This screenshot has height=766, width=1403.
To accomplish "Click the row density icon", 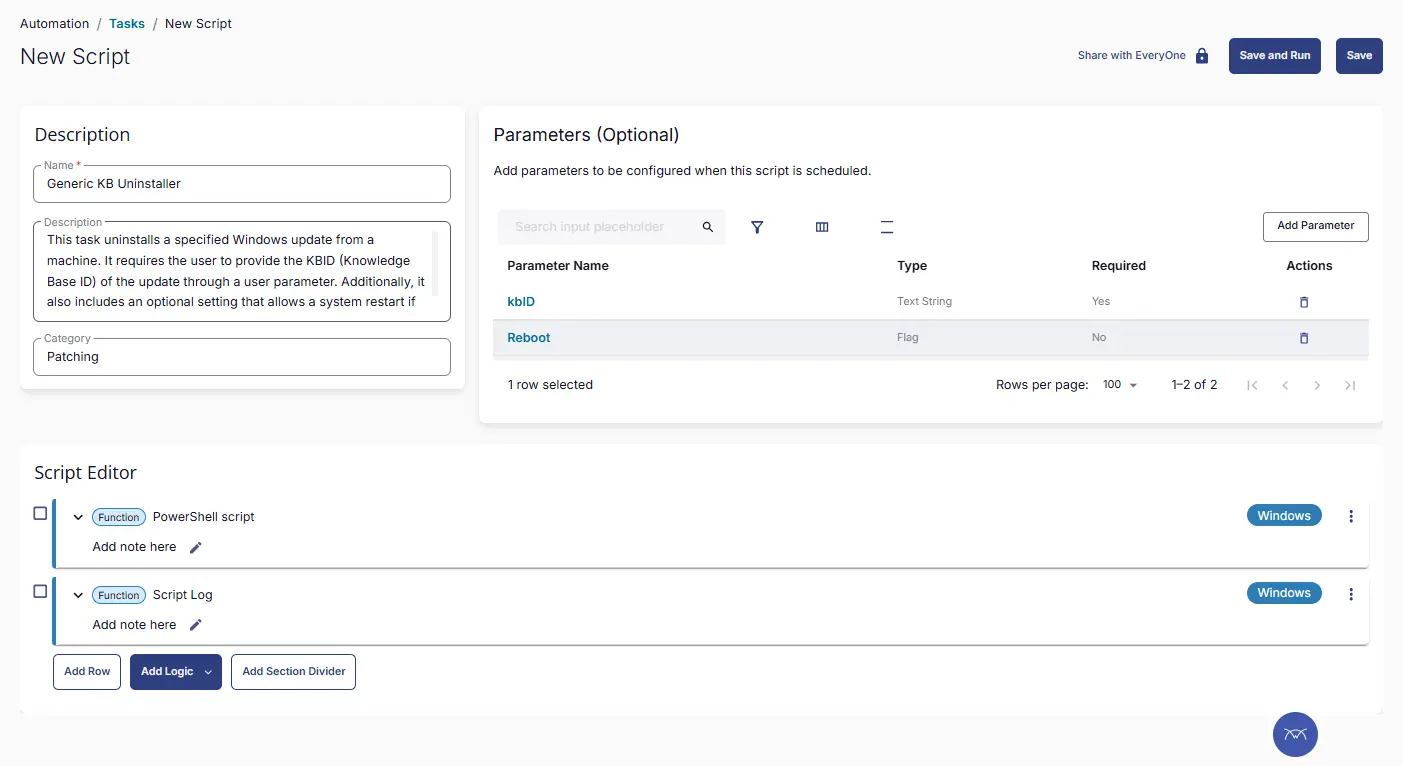I will pyautogui.click(x=887, y=228).
